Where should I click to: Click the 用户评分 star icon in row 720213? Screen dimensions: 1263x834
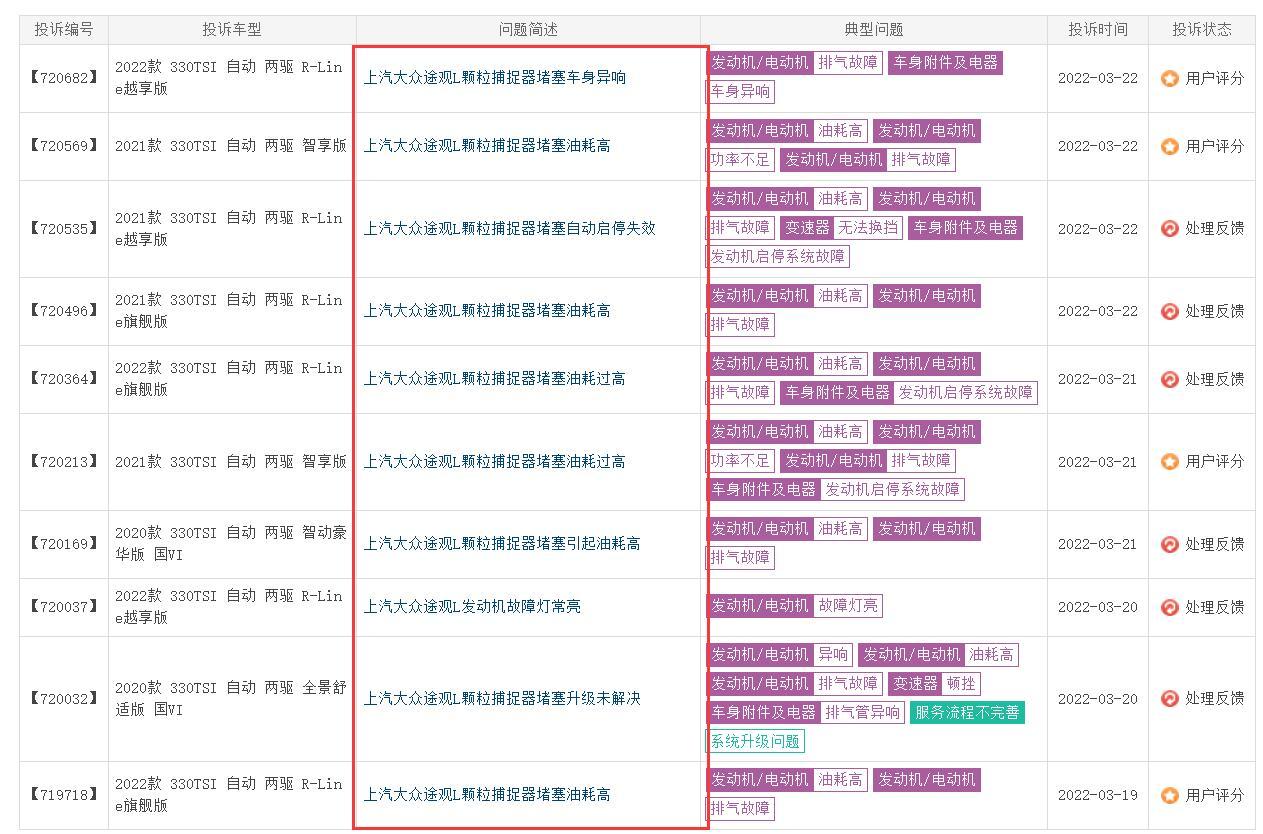(1169, 461)
